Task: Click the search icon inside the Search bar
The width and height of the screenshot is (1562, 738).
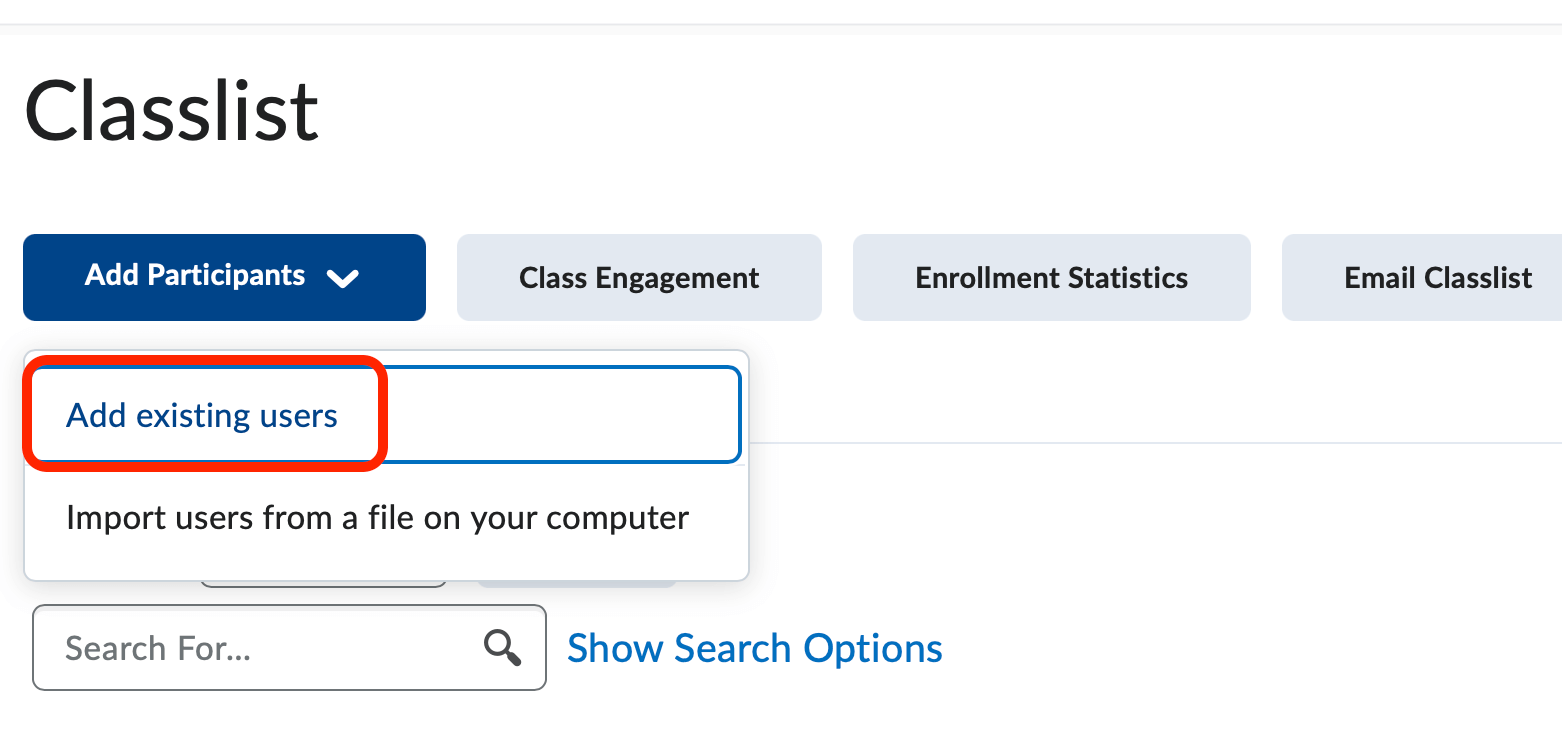Action: click(x=503, y=648)
